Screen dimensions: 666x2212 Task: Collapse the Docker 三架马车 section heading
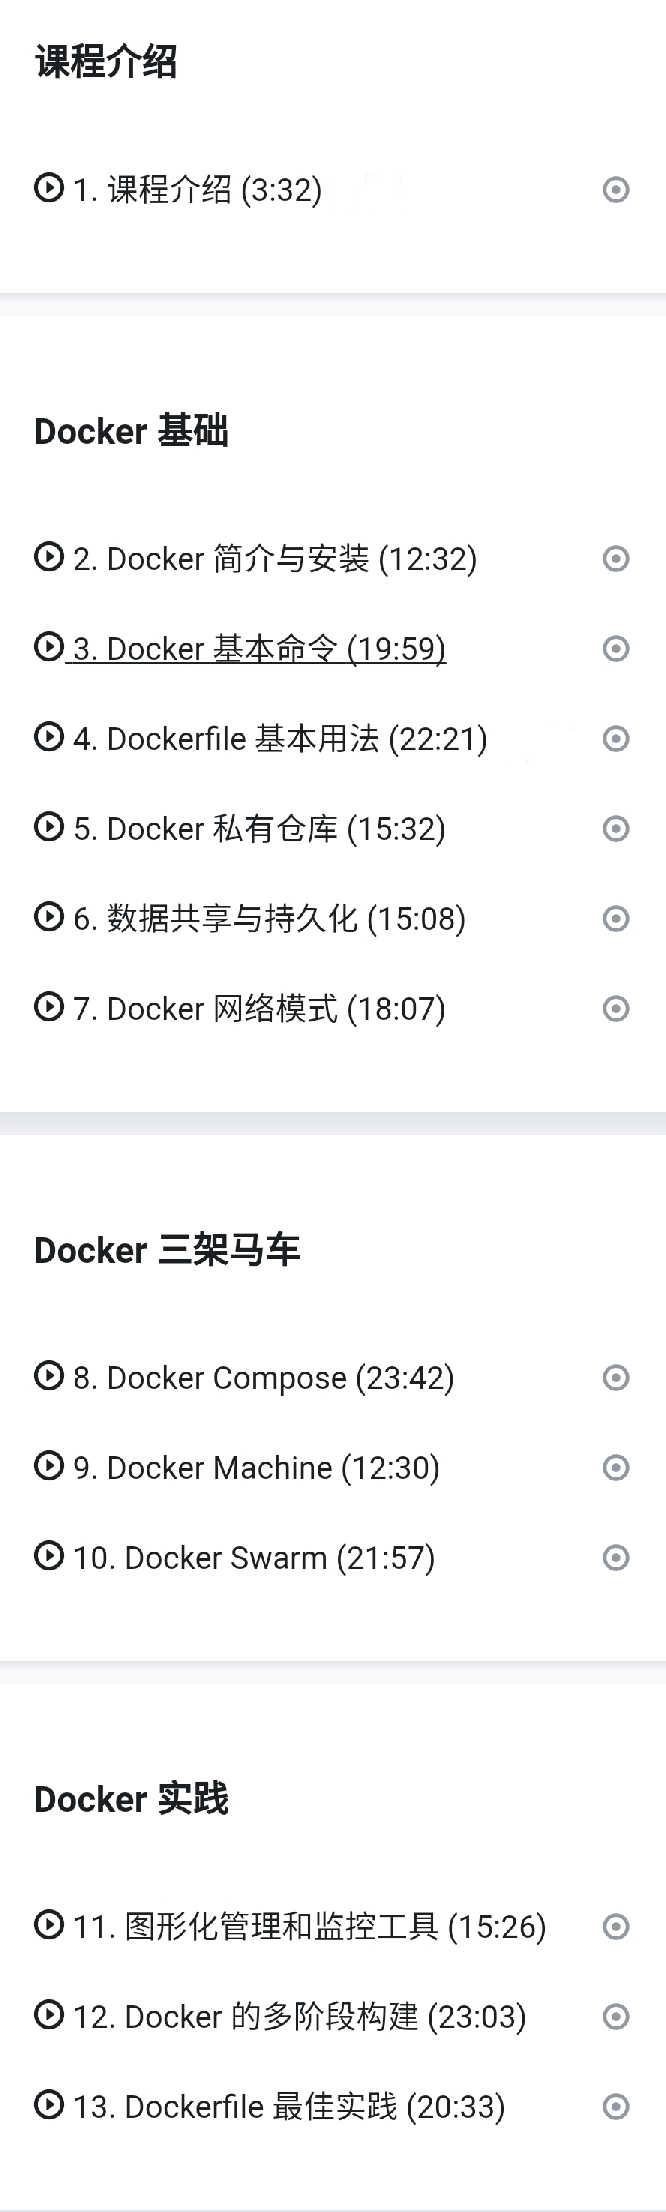click(x=167, y=1250)
